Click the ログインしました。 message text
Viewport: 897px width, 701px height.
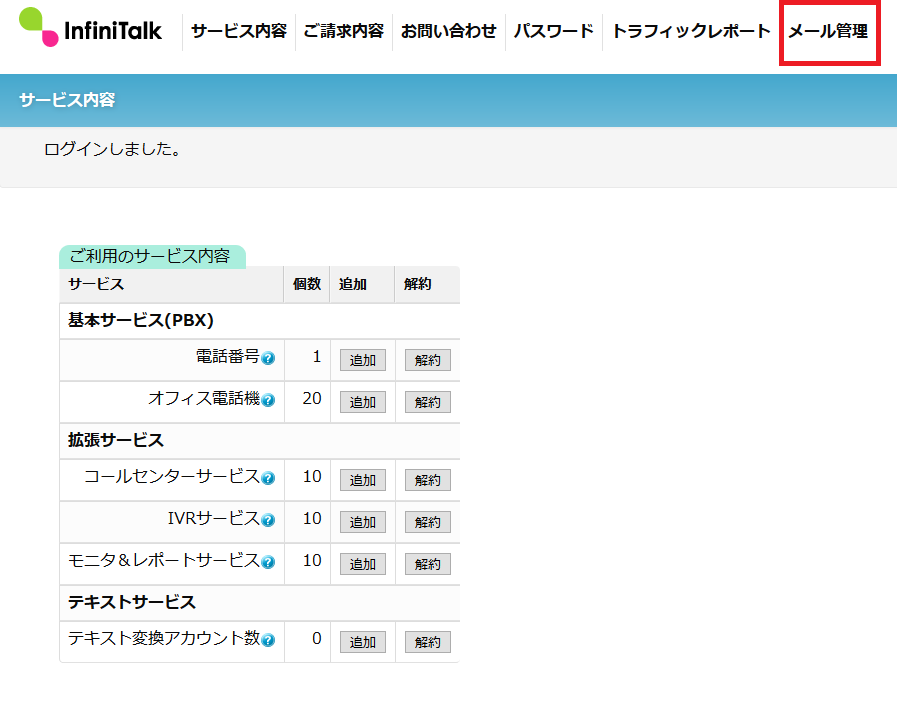113,149
